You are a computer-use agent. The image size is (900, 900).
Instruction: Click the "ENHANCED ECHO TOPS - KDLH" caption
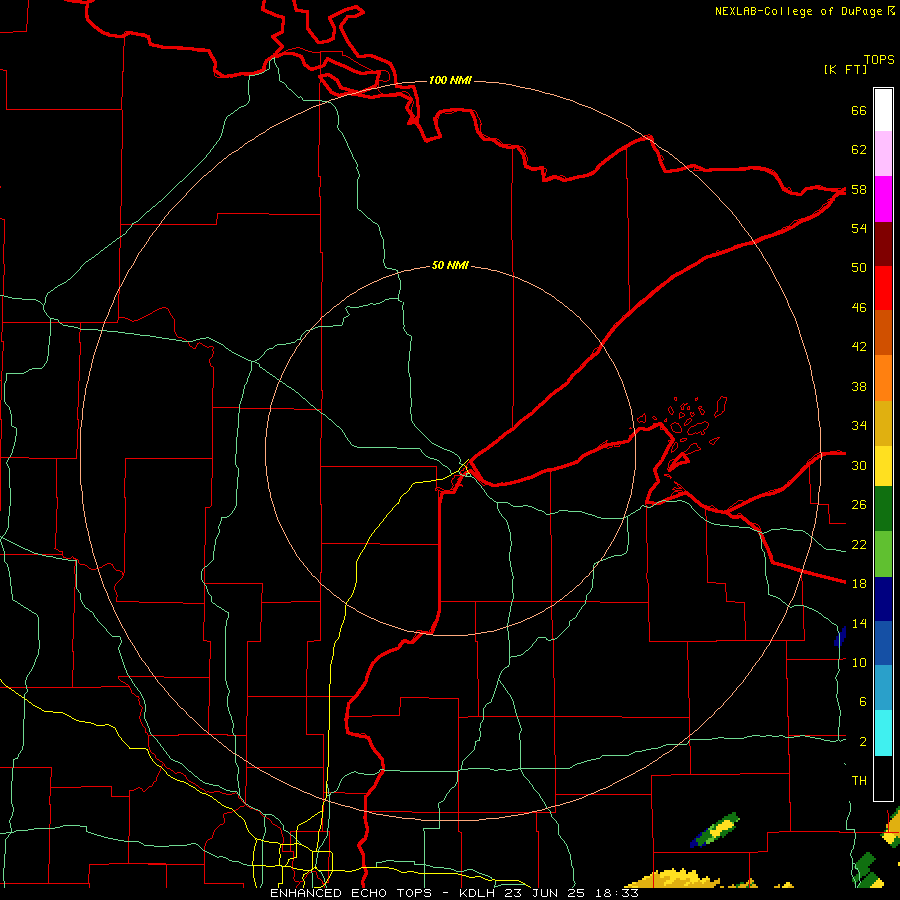(x=384, y=893)
